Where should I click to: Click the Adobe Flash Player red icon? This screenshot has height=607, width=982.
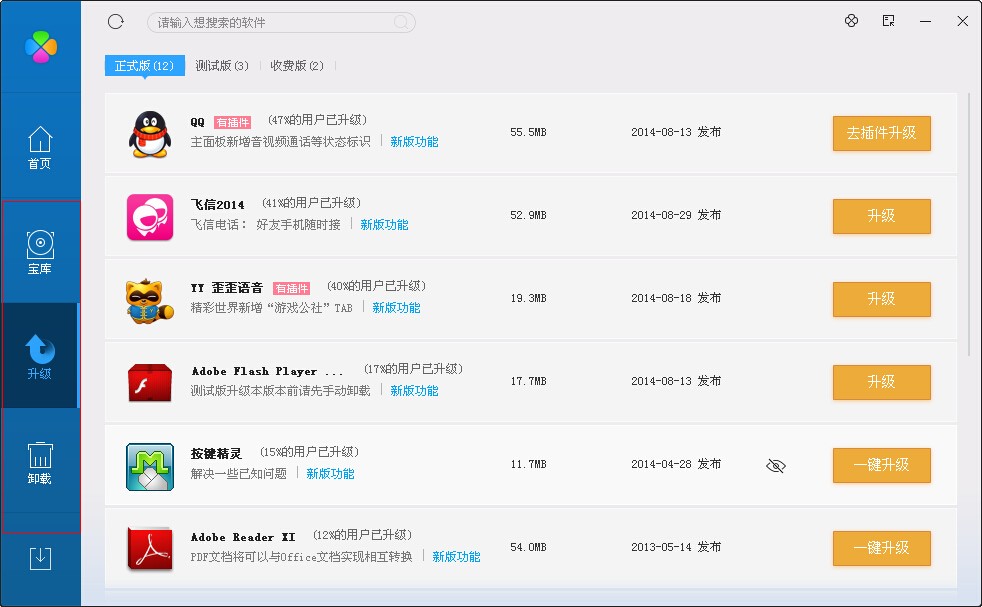148,381
